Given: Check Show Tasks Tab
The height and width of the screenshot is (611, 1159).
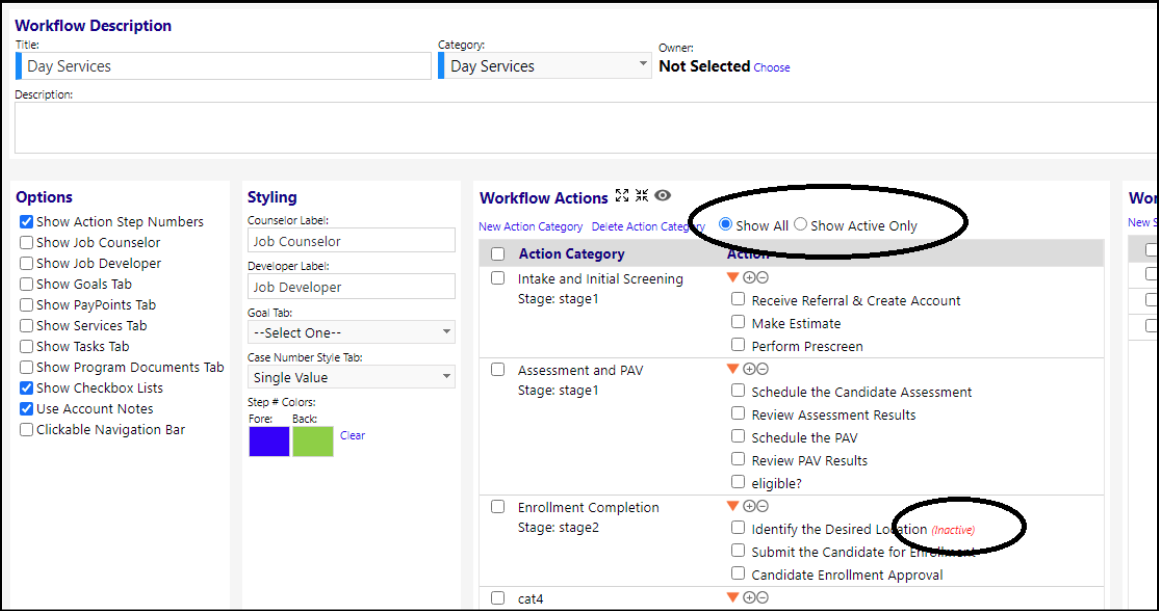Looking at the screenshot, I should [x=27, y=346].
